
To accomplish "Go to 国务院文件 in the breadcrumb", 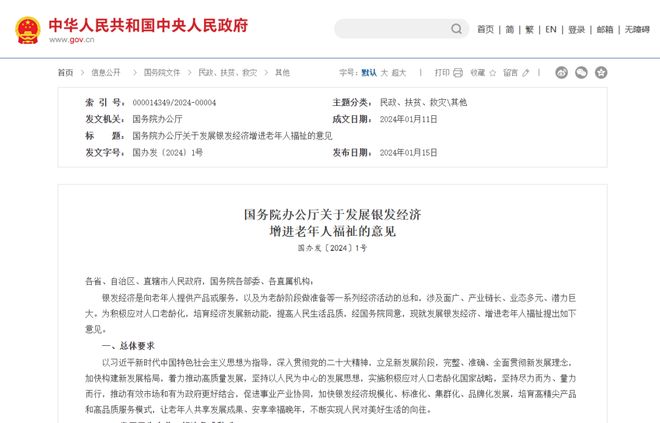I will point(162,73).
